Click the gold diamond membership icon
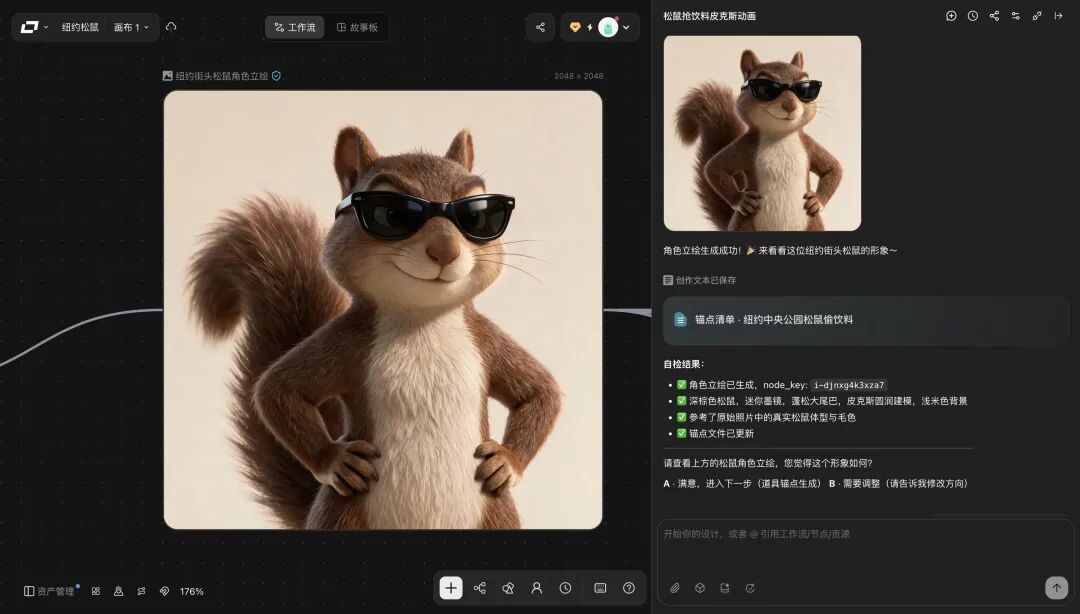Screen dimensions: 1080x614 tap(575, 27)
